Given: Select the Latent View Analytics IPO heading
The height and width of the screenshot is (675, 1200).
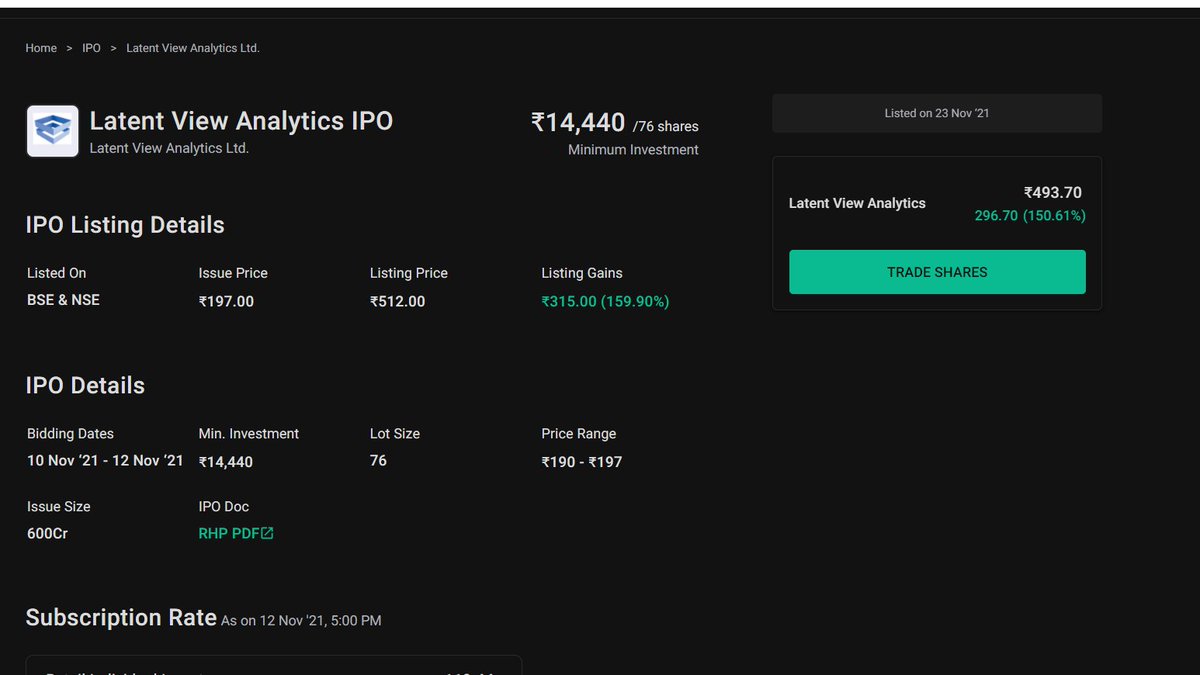Looking at the screenshot, I should click(x=241, y=121).
